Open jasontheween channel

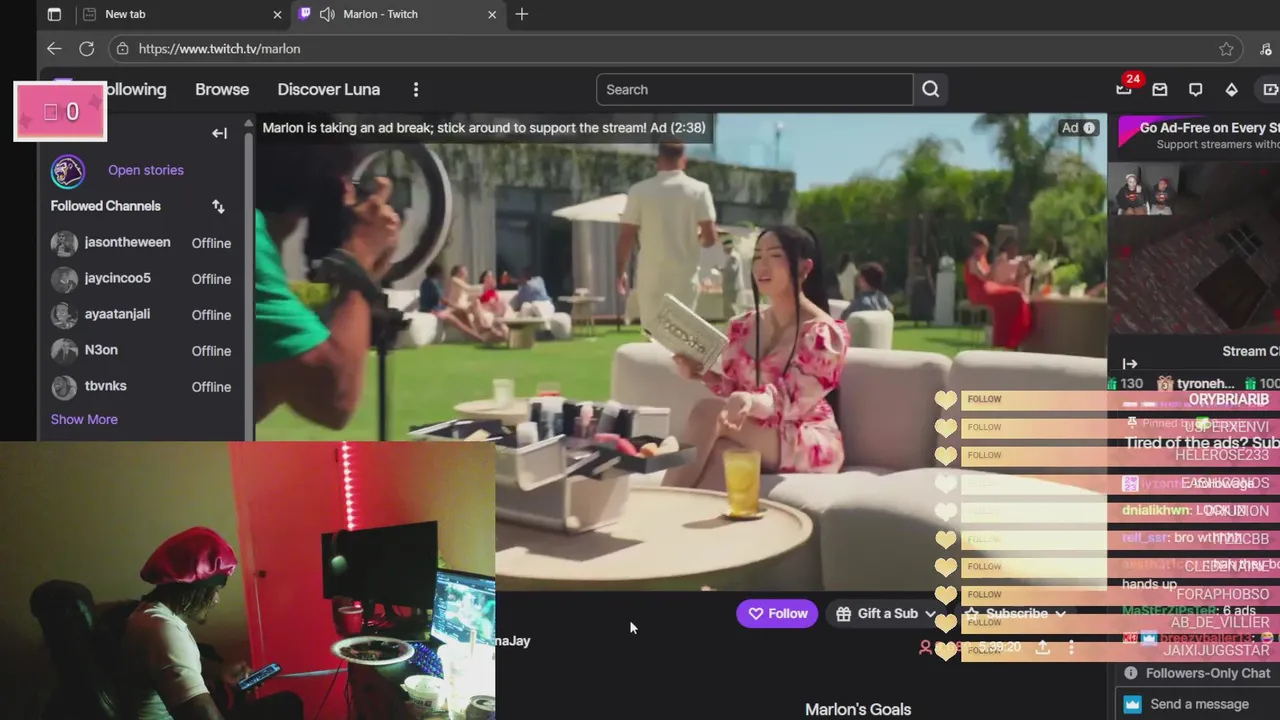(x=141, y=243)
